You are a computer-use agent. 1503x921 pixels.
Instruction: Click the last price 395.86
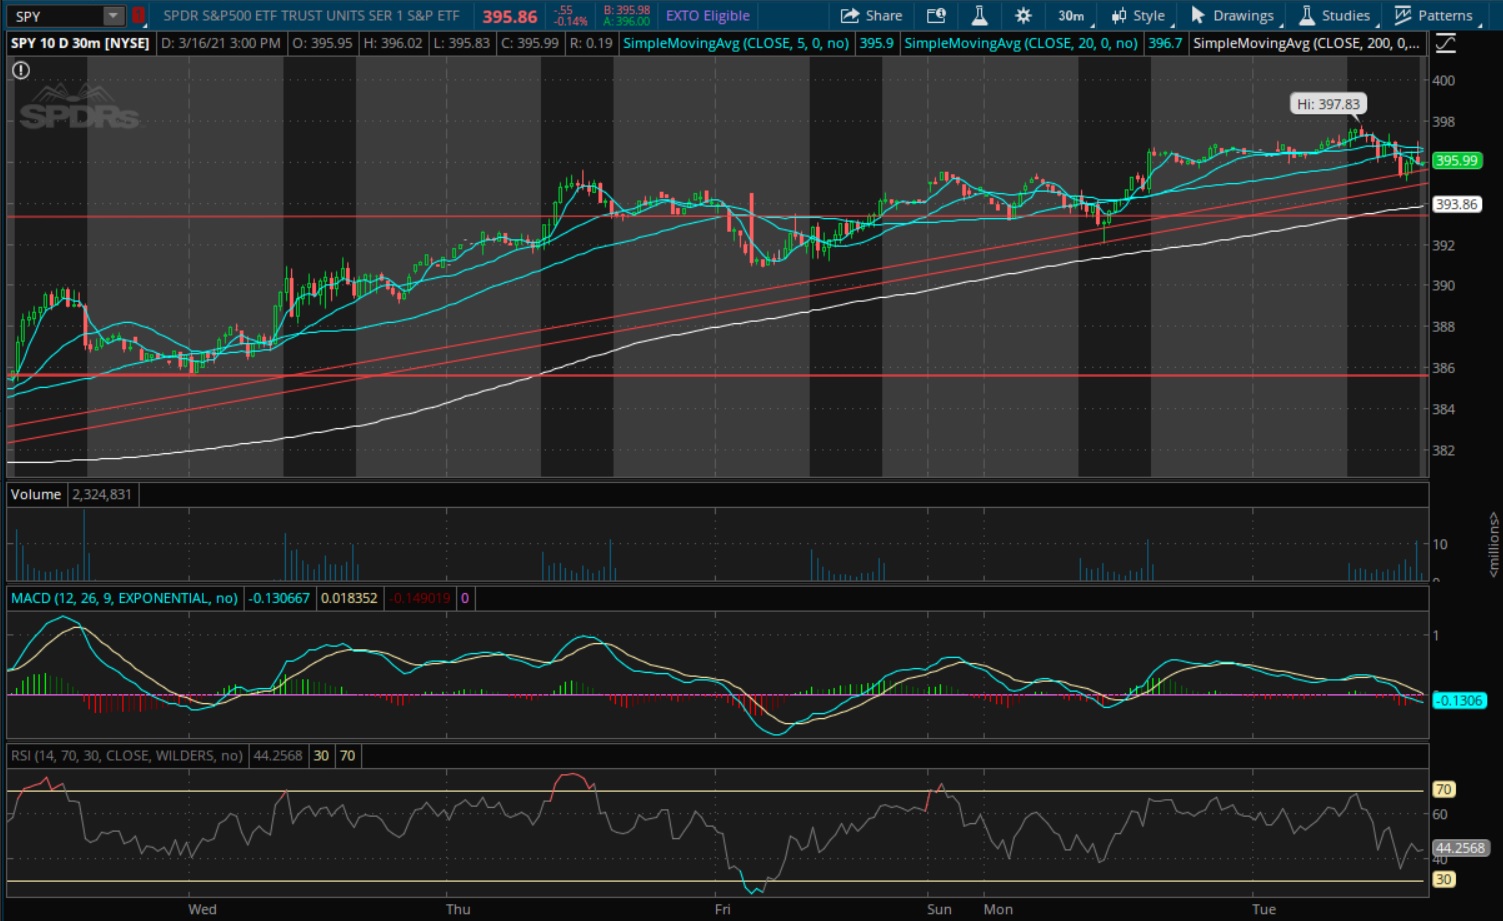(510, 17)
